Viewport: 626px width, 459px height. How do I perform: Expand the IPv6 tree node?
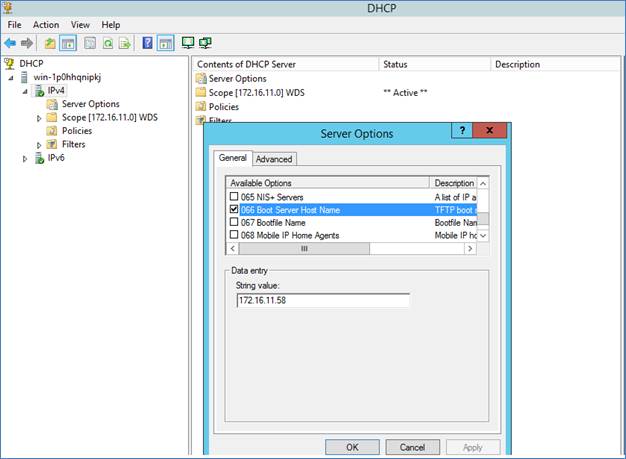tap(26, 158)
